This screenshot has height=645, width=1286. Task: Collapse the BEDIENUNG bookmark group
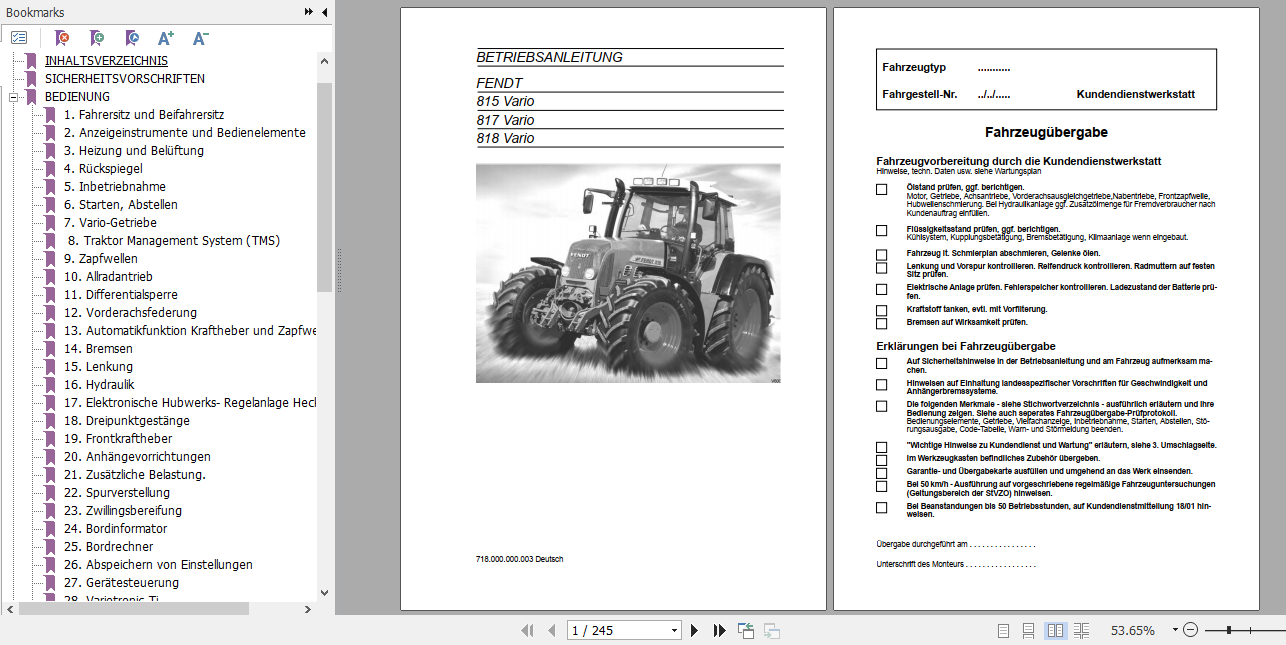[14, 97]
